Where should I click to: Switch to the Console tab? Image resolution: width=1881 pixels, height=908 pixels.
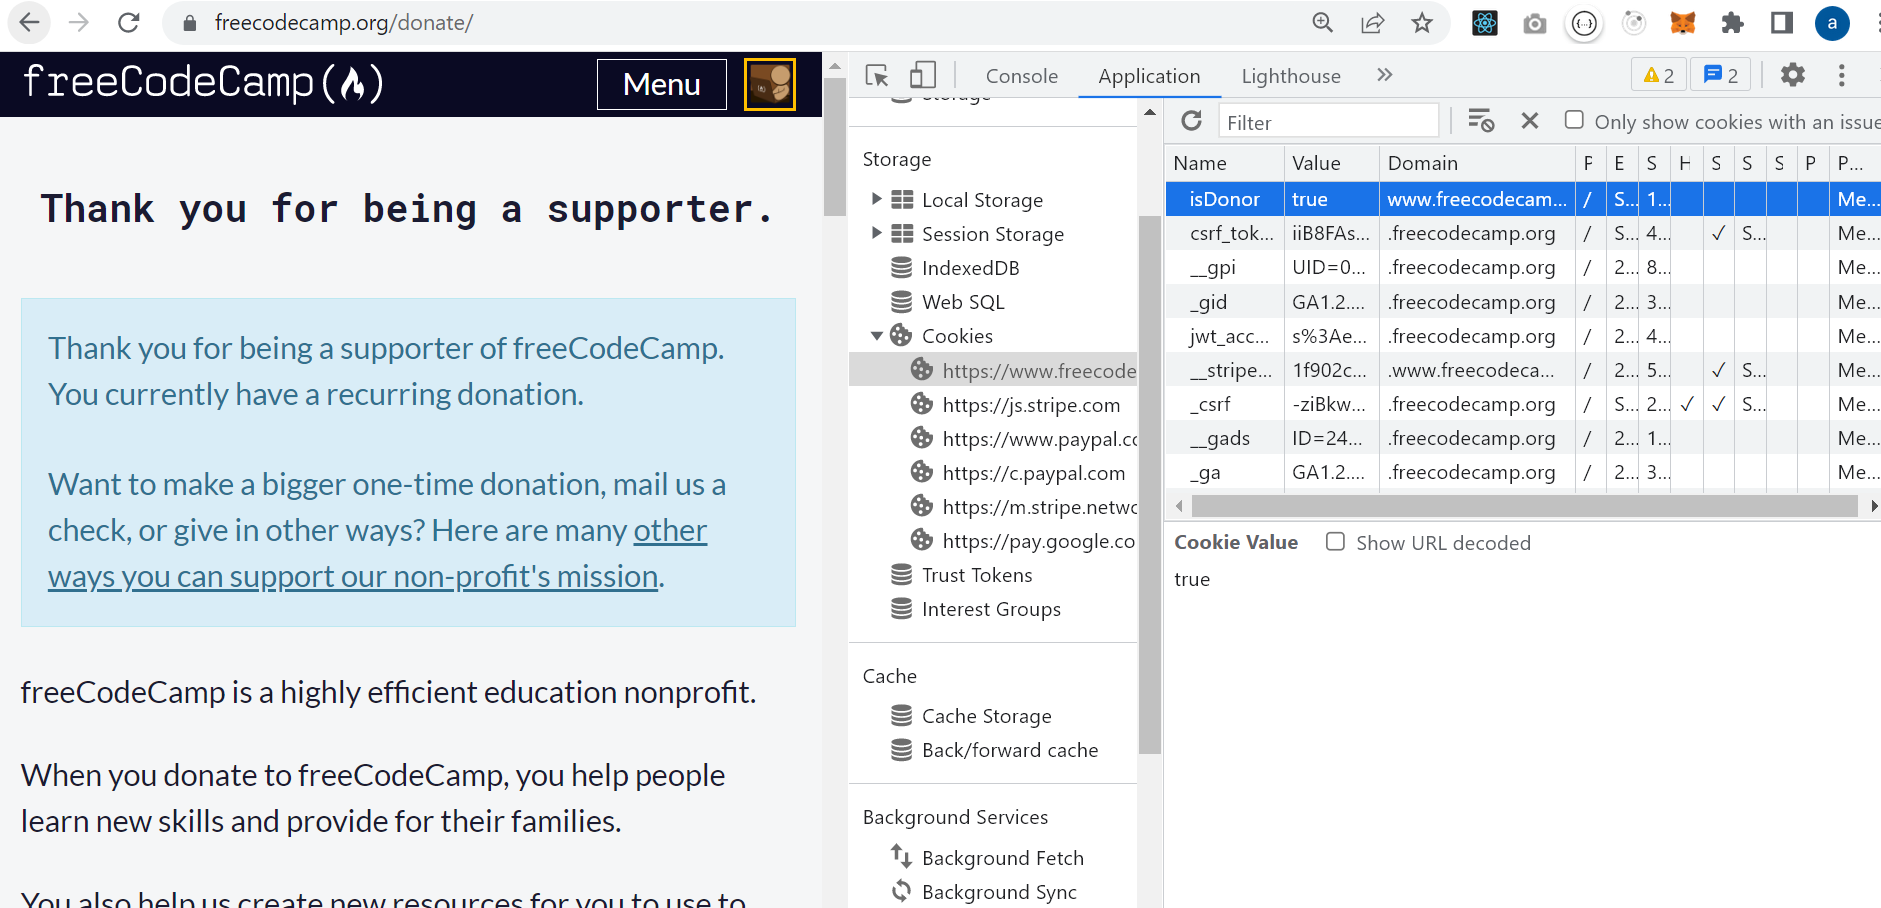pyautogui.click(x=1022, y=75)
